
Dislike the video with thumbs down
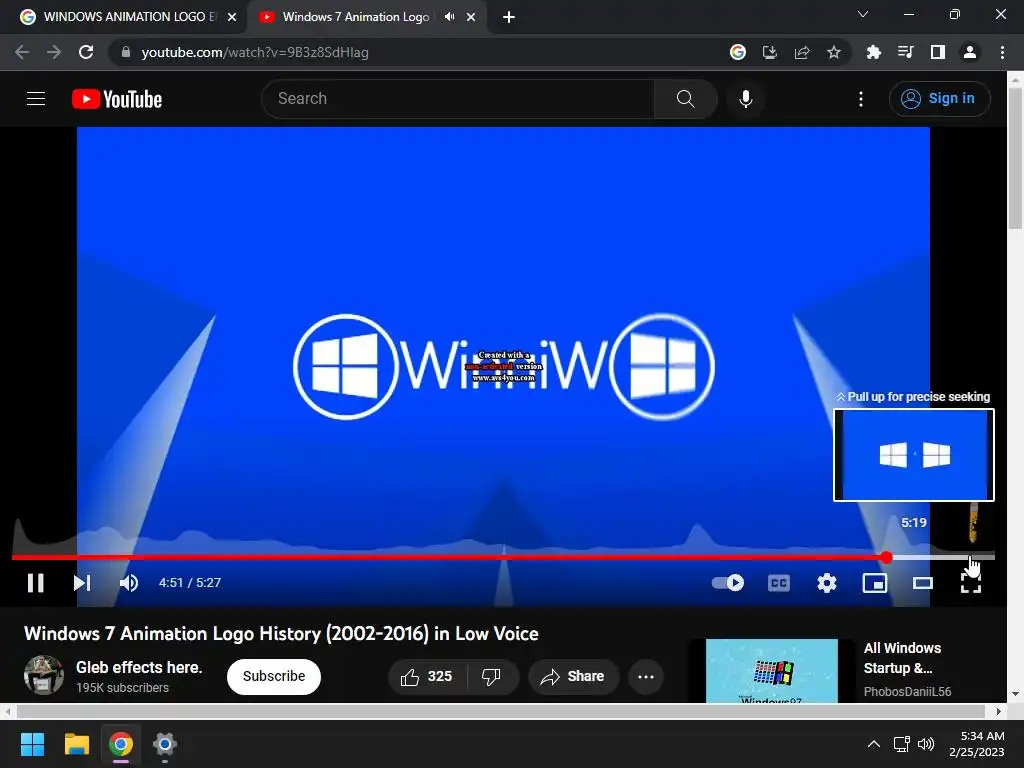pyautogui.click(x=491, y=677)
